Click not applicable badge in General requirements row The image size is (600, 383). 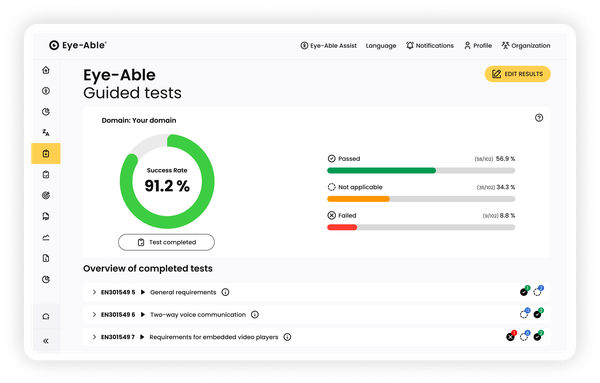[x=538, y=291]
